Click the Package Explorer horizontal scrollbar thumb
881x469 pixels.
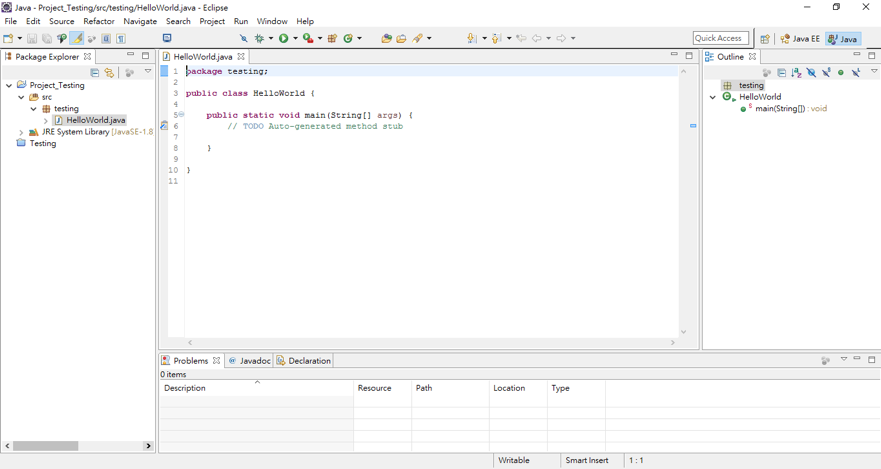click(x=46, y=446)
